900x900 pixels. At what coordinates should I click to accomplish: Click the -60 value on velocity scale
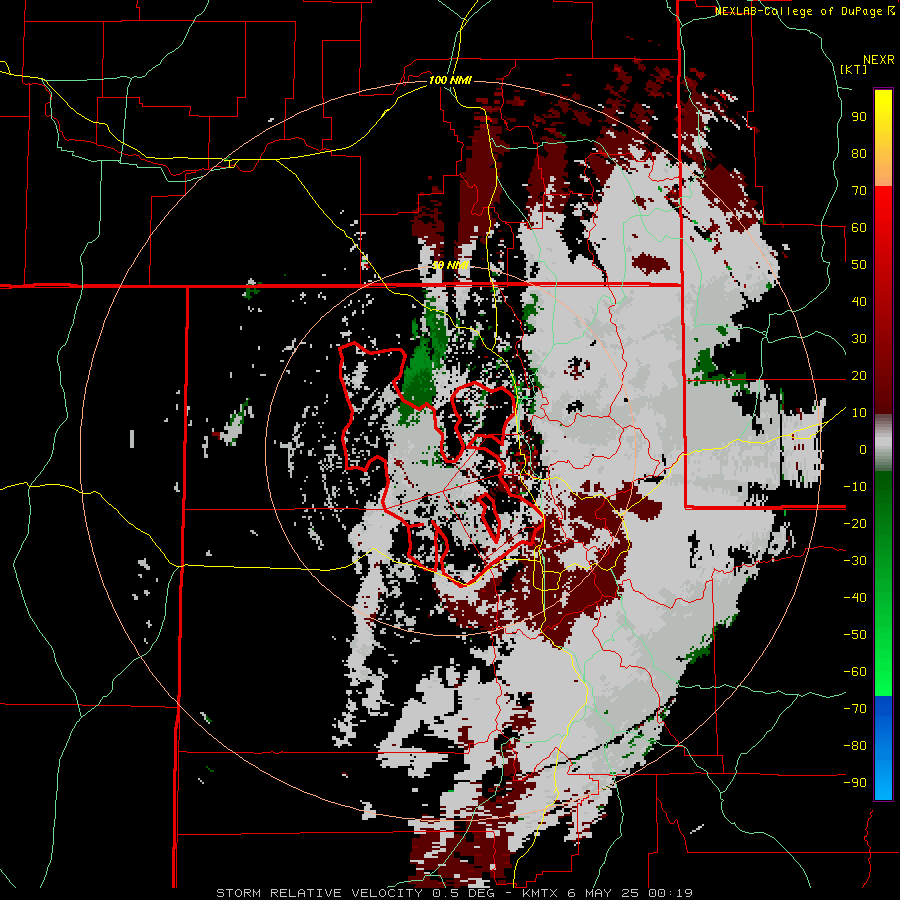pyautogui.click(x=855, y=672)
